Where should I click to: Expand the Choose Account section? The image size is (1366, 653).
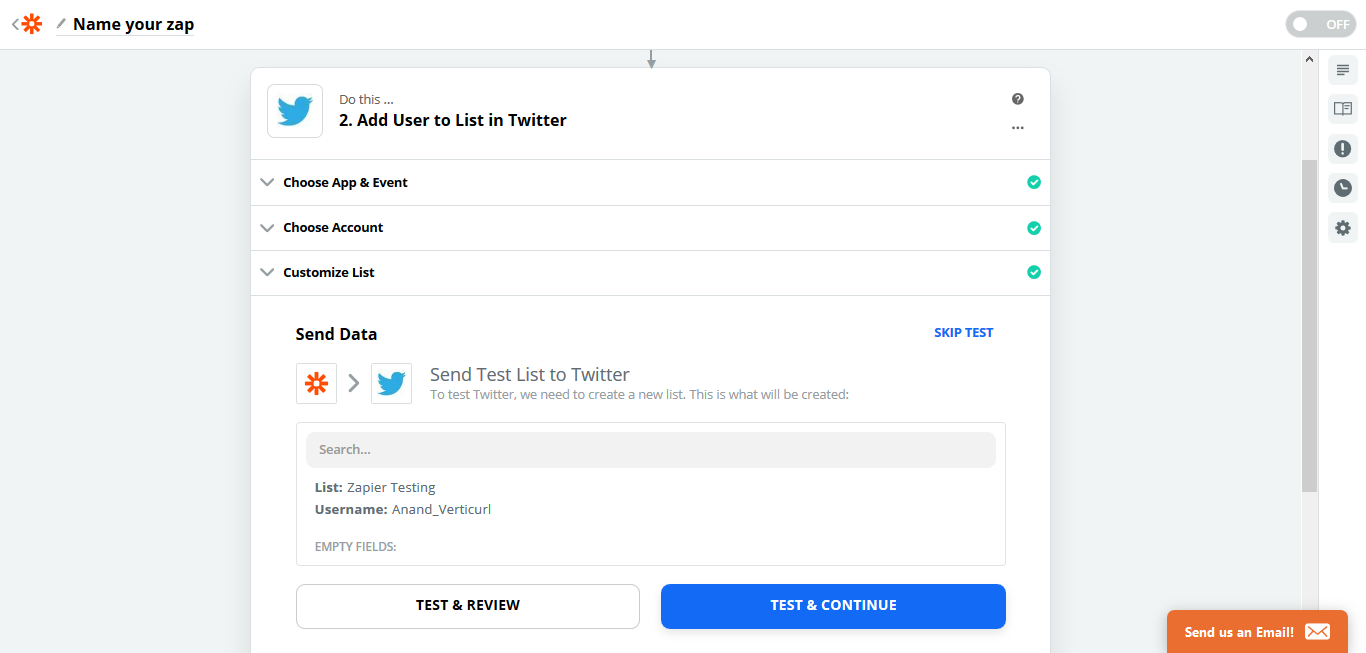click(650, 228)
